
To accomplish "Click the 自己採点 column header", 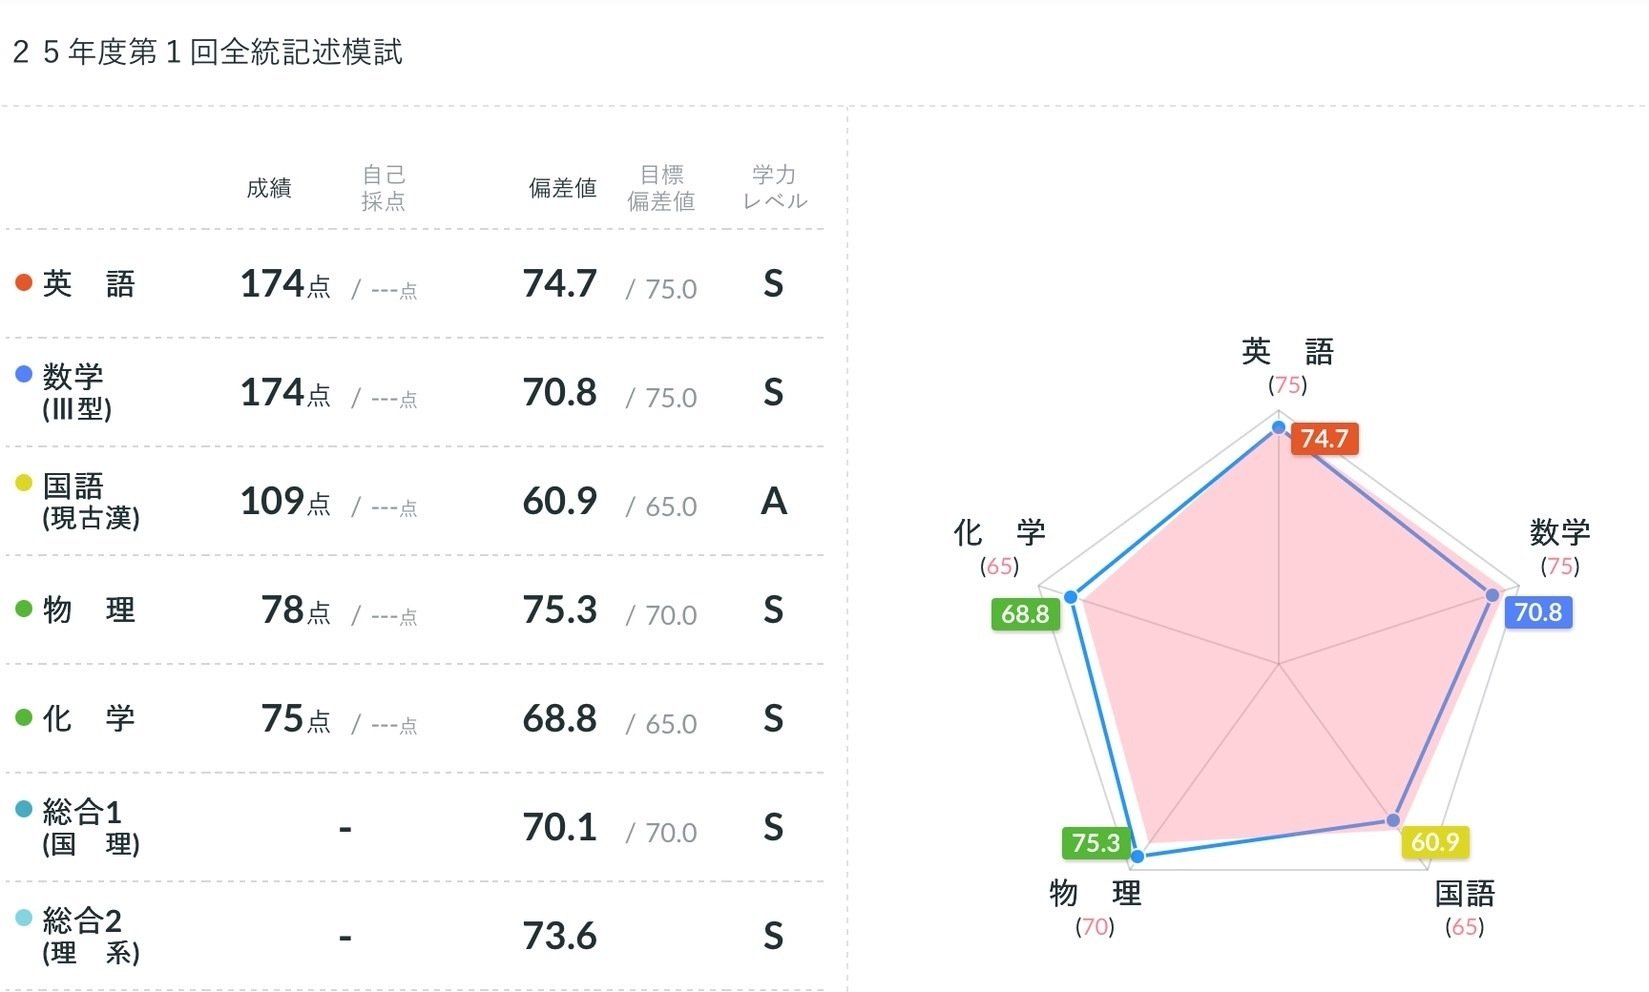I will tap(383, 188).
